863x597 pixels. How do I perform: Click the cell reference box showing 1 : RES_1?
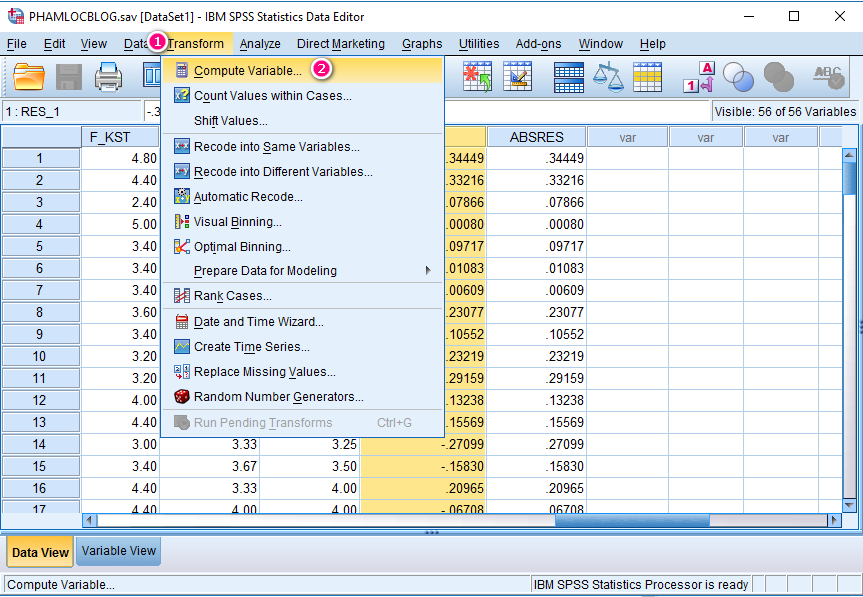[x=72, y=112]
